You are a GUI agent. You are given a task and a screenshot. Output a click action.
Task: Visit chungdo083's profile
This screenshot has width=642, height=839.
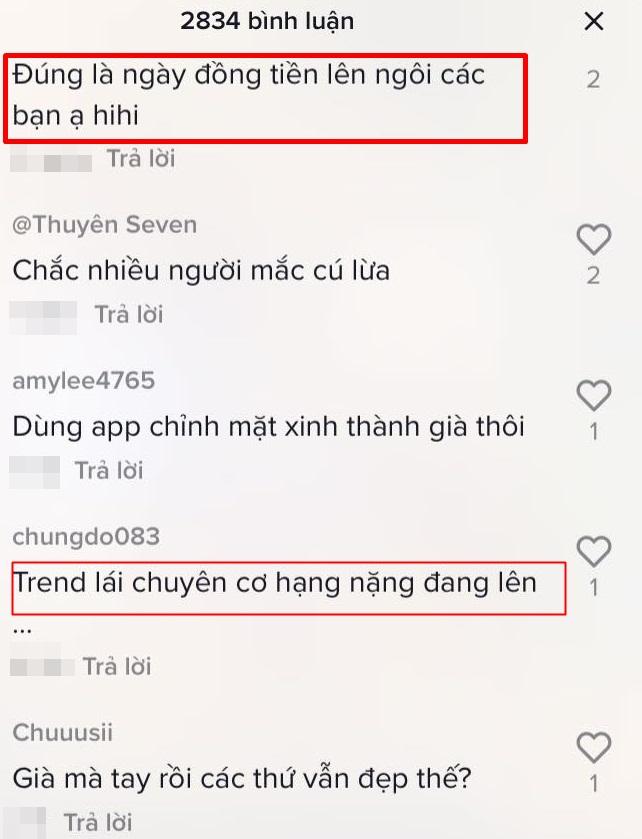pos(86,537)
